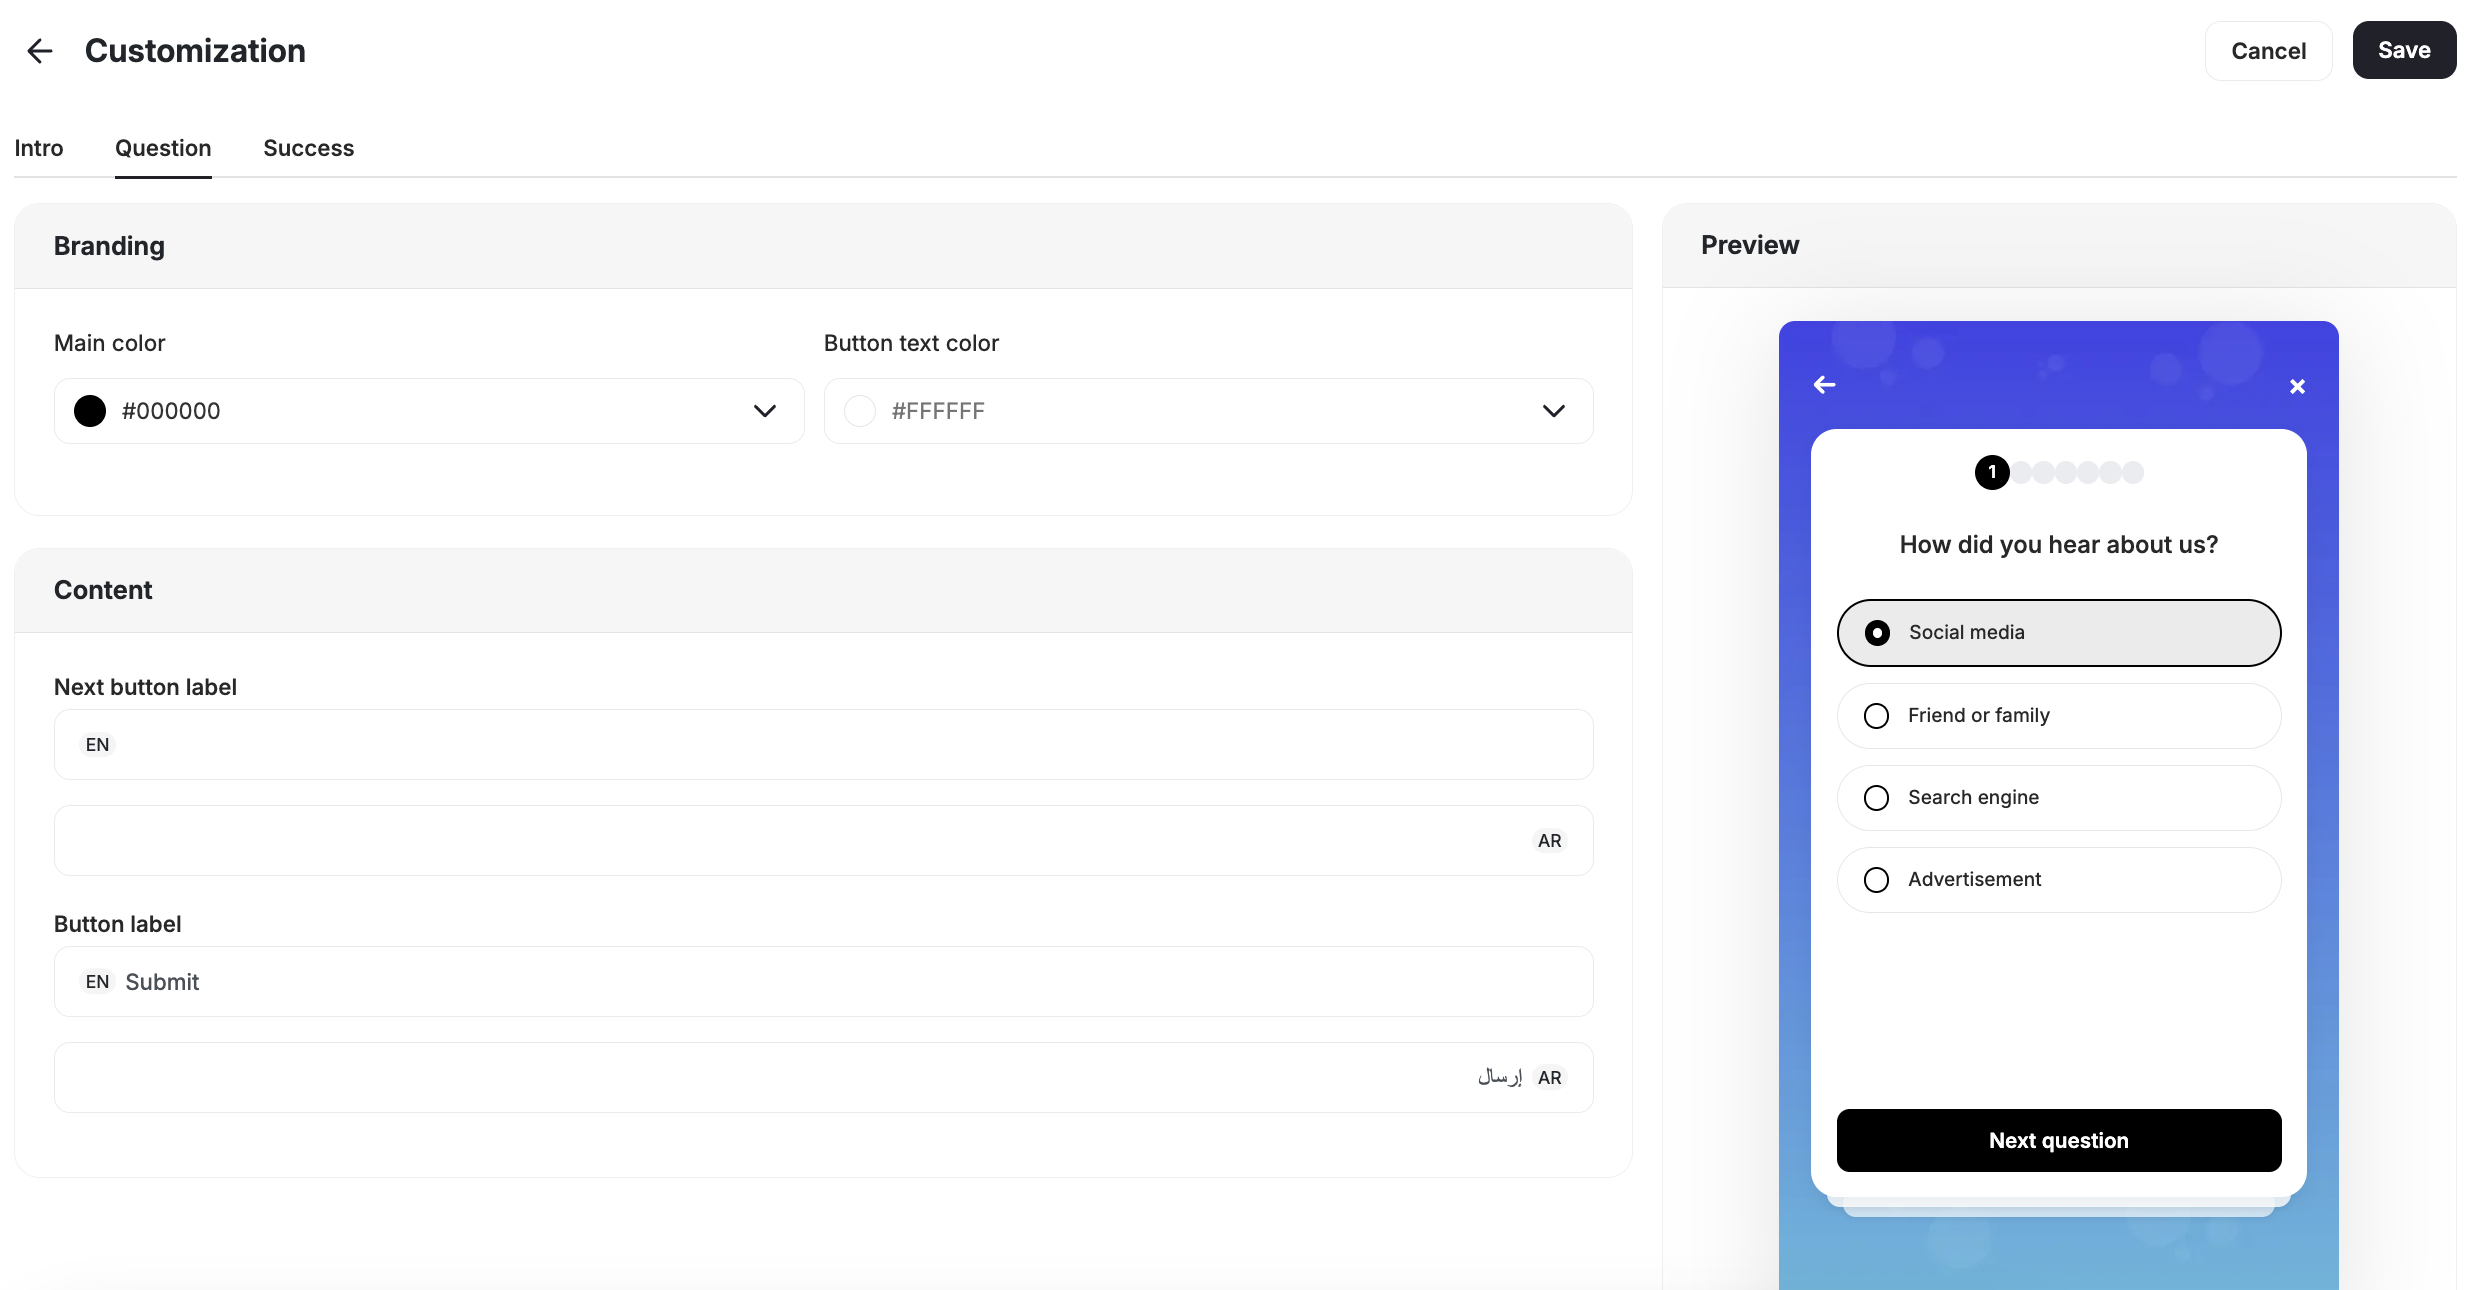The width and height of the screenshot is (2482, 1290).
Task: Click the #000000 color value text
Action: coord(171,411)
